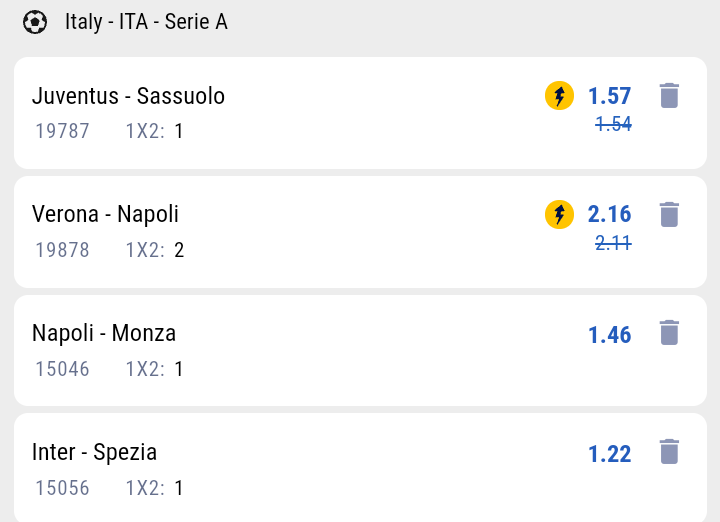The image size is (720, 522).
Task: Delete the Juventus - Sassuolo bet
Action: tap(669, 95)
